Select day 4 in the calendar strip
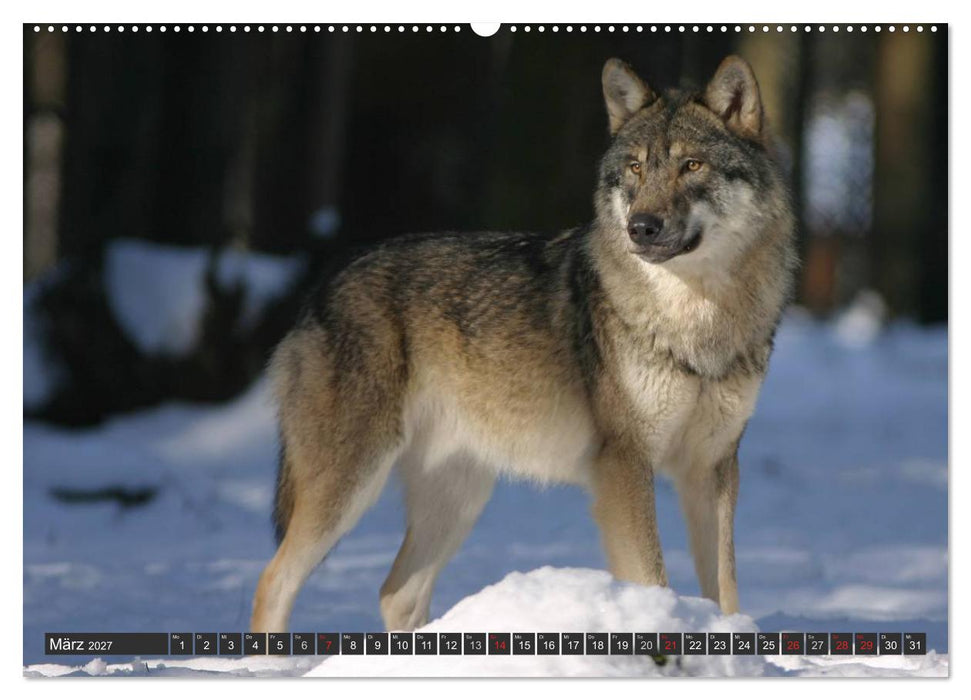Viewport: 971px width, 700px height. coord(255,644)
